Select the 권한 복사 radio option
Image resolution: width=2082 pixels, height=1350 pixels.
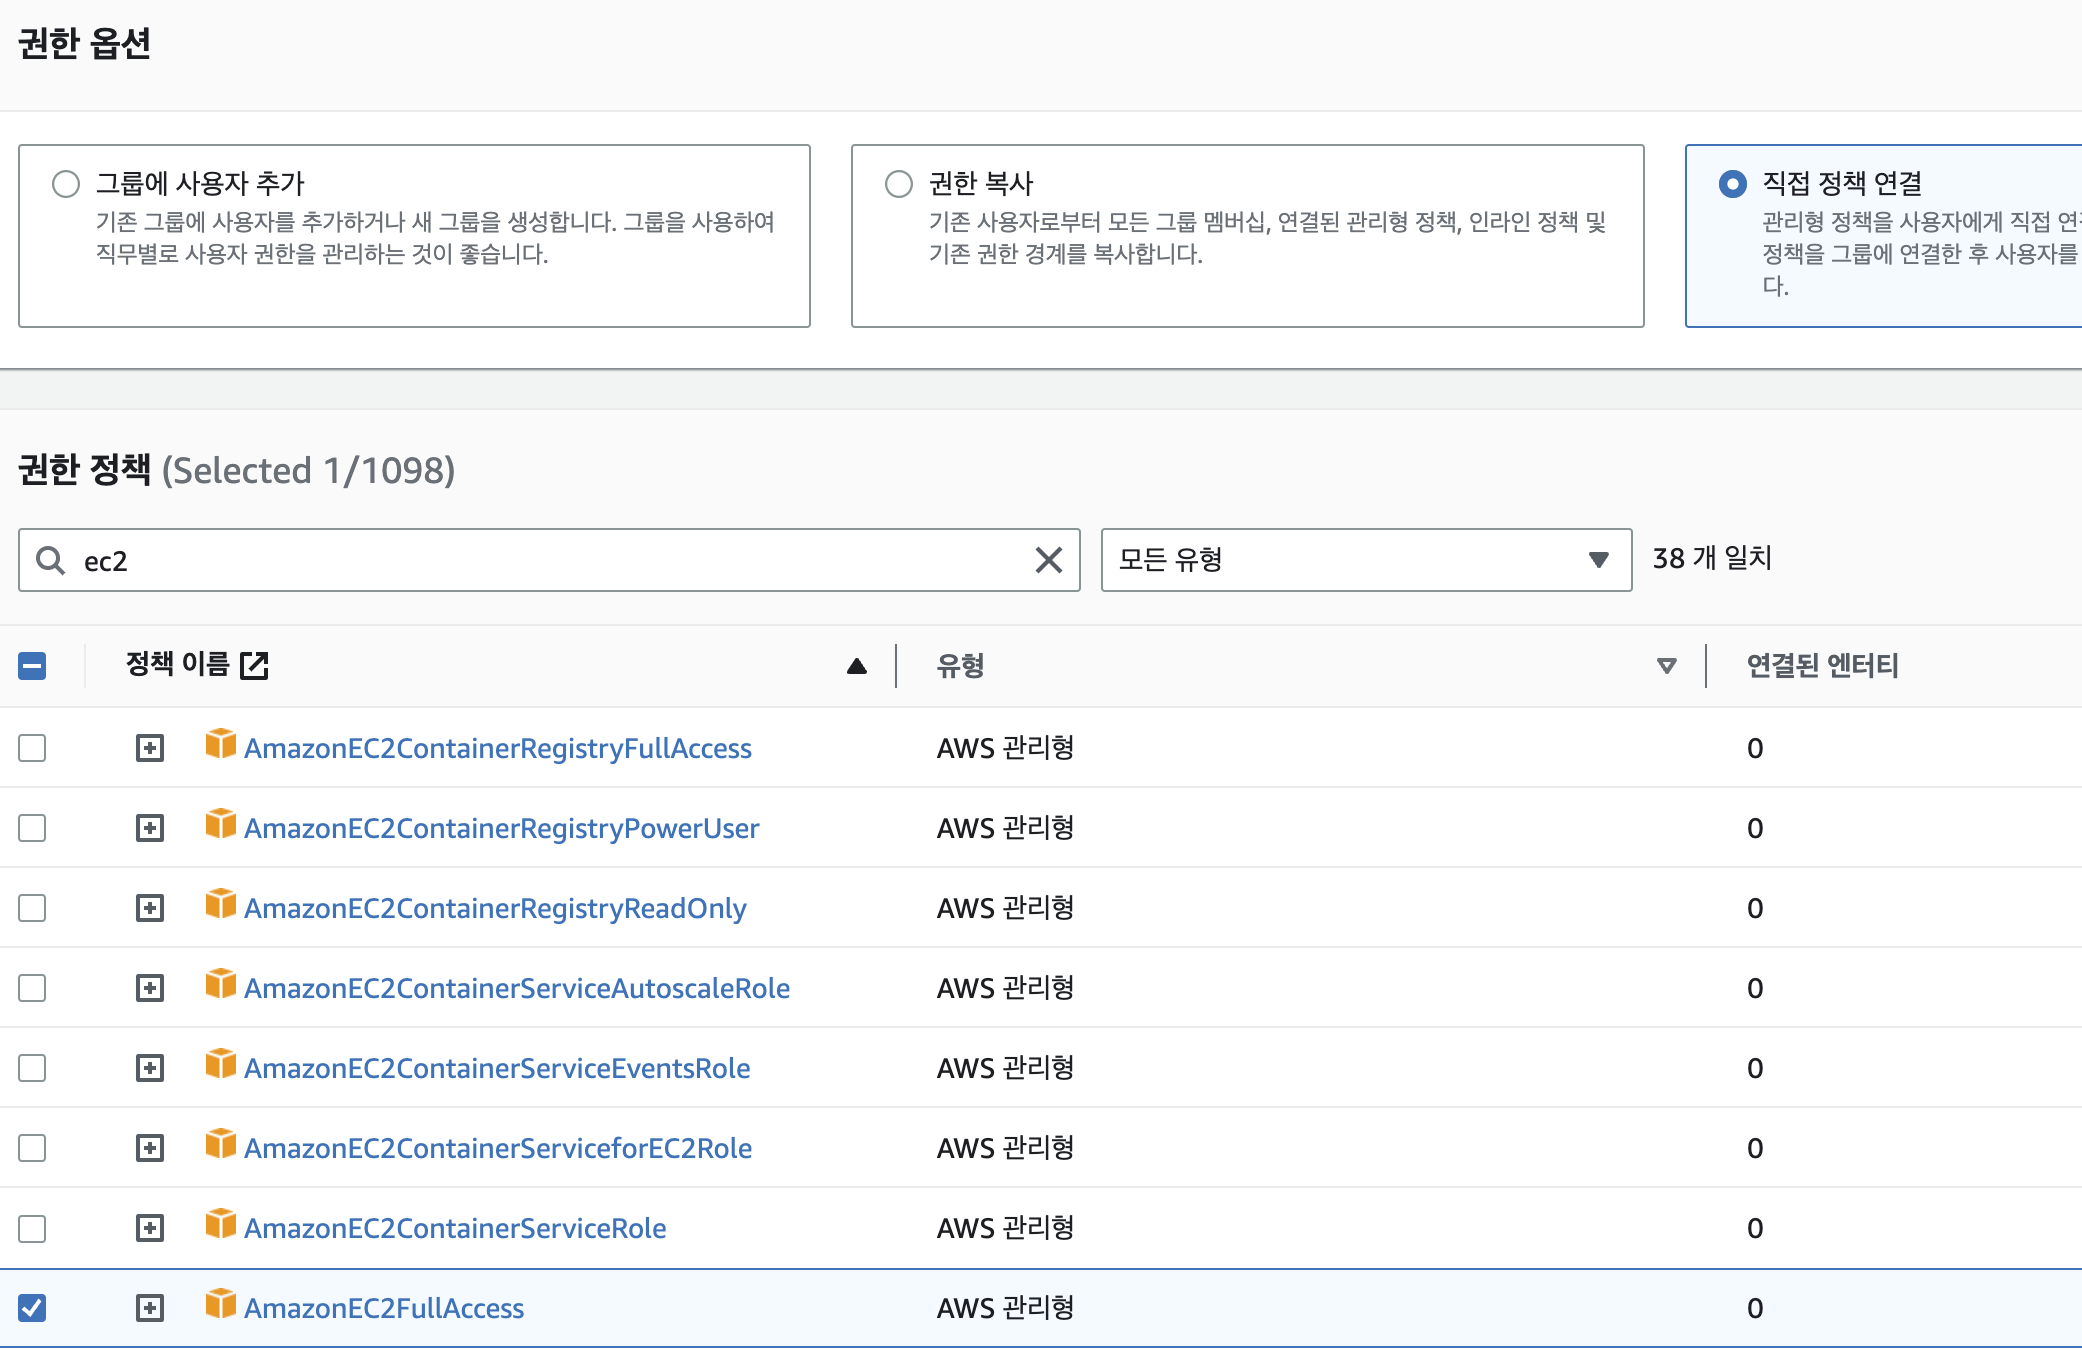tap(899, 184)
